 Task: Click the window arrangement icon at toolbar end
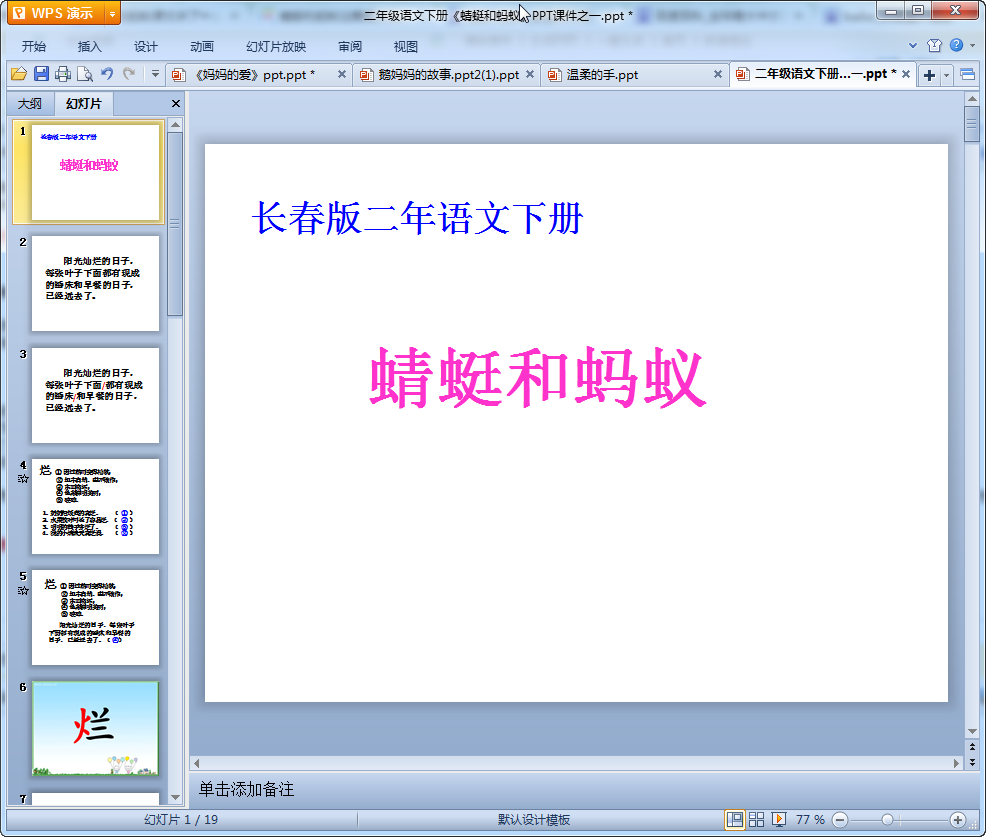tap(968, 75)
